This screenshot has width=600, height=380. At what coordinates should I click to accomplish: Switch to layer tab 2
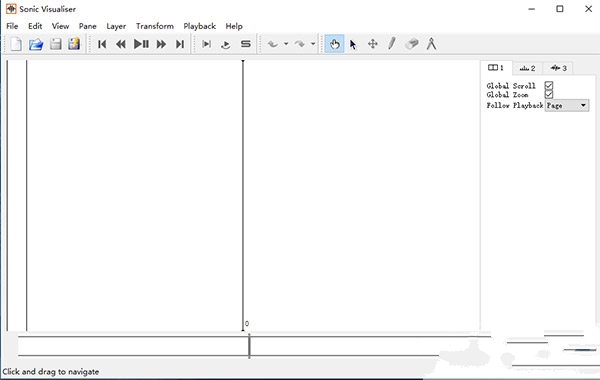point(527,68)
